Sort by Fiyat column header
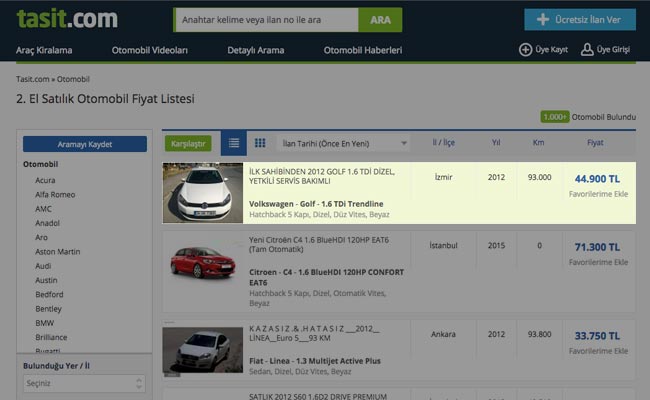The image size is (650, 400). [x=595, y=142]
